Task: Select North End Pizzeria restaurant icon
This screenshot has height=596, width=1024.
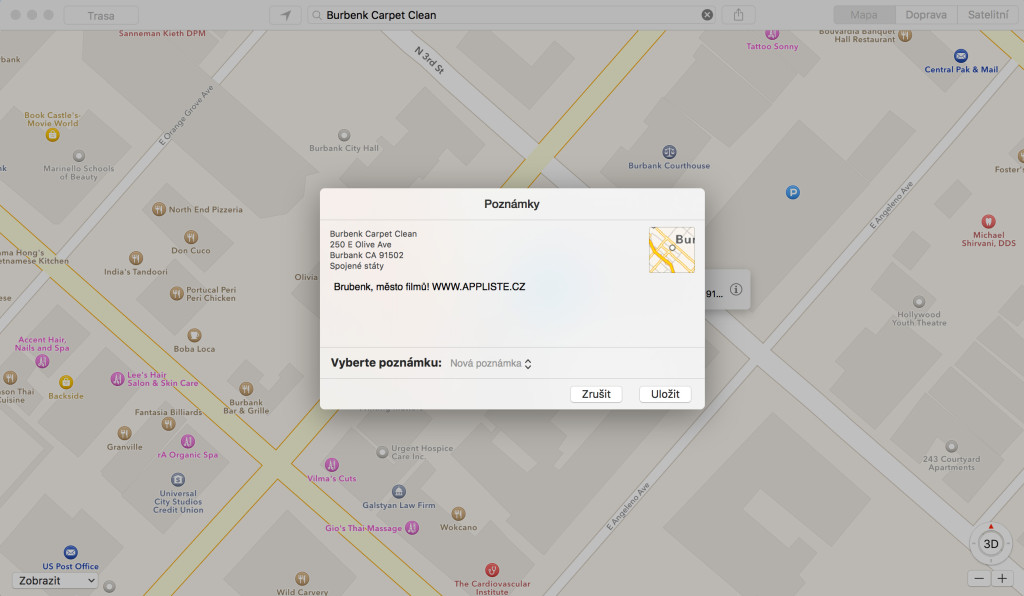Action: [159, 210]
